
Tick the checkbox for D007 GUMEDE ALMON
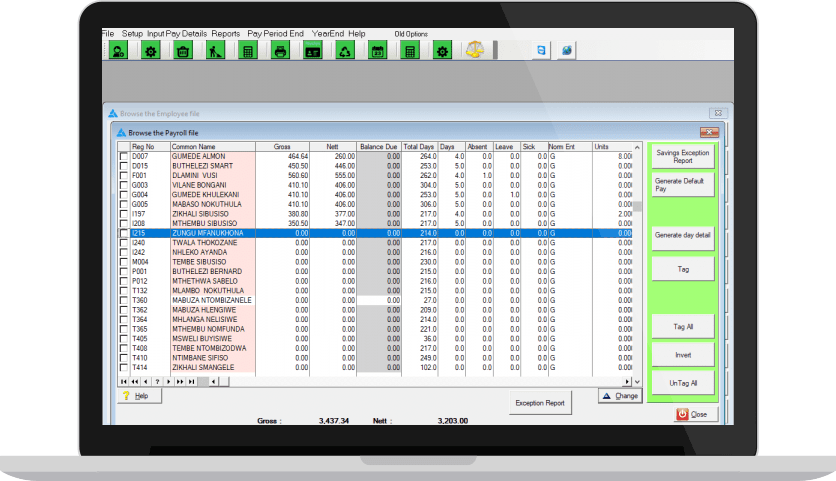click(x=124, y=156)
